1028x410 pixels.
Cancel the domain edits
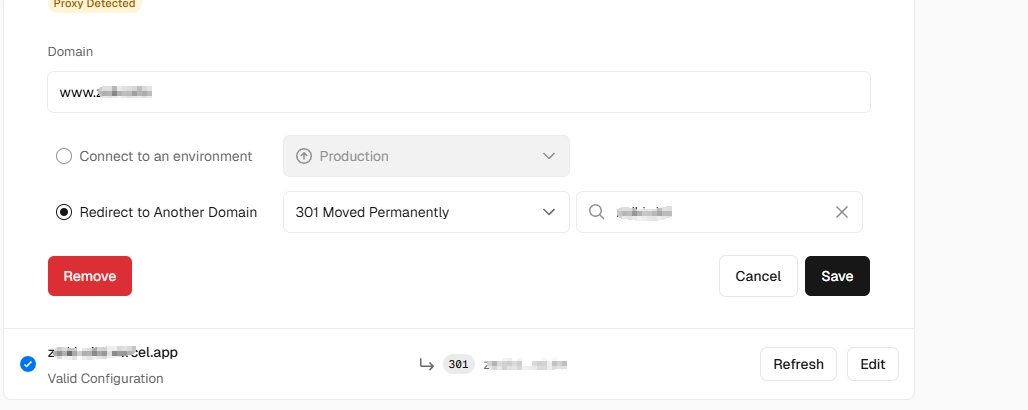pos(758,276)
